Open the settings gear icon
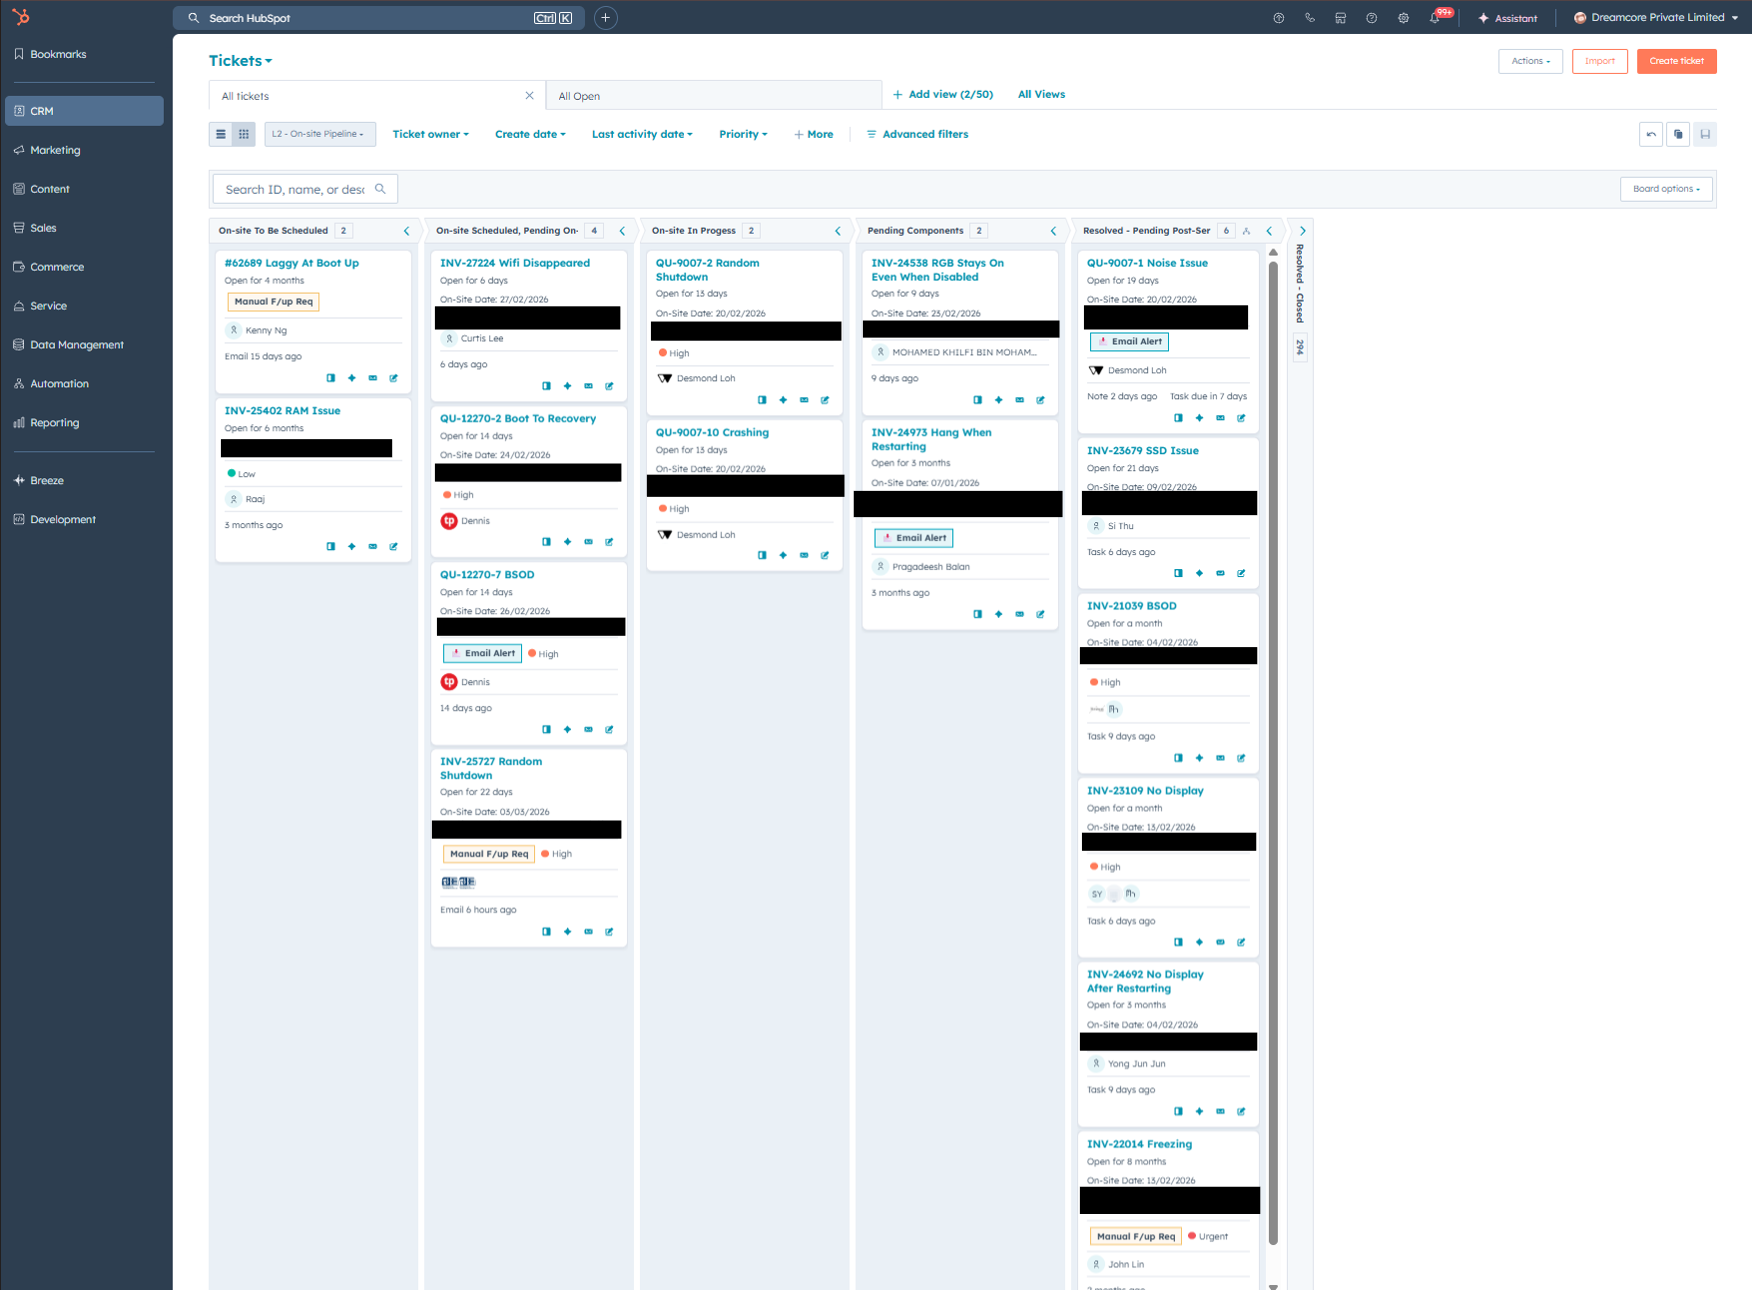 (x=1403, y=18)
